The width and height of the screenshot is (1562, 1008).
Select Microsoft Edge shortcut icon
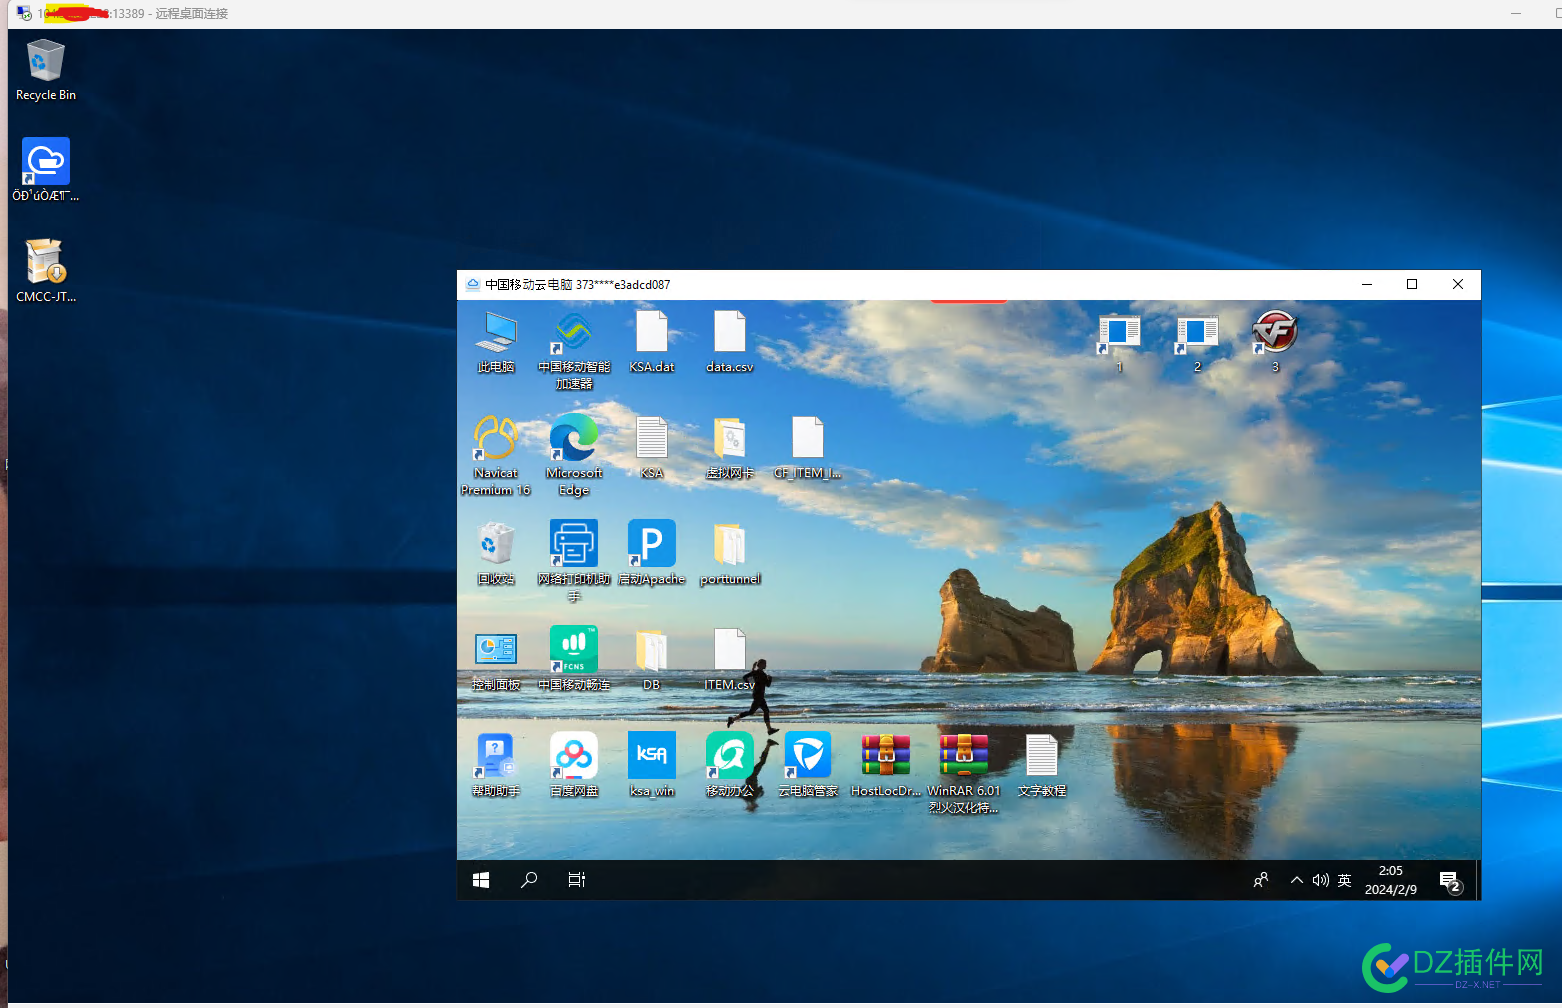point(574,439)
